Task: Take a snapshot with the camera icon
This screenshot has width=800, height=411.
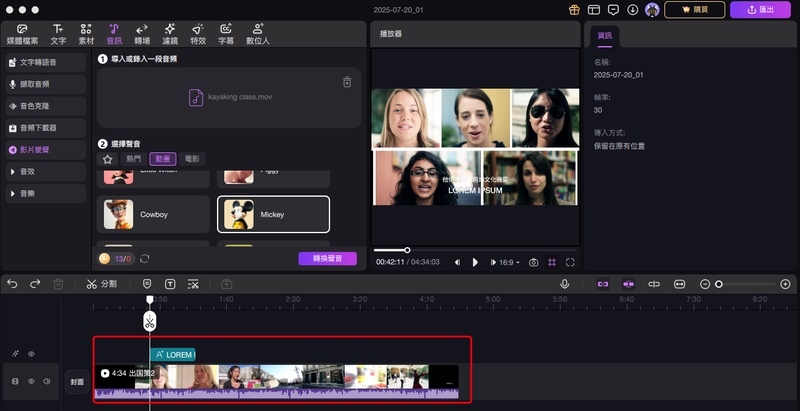Action: [533, 262]
